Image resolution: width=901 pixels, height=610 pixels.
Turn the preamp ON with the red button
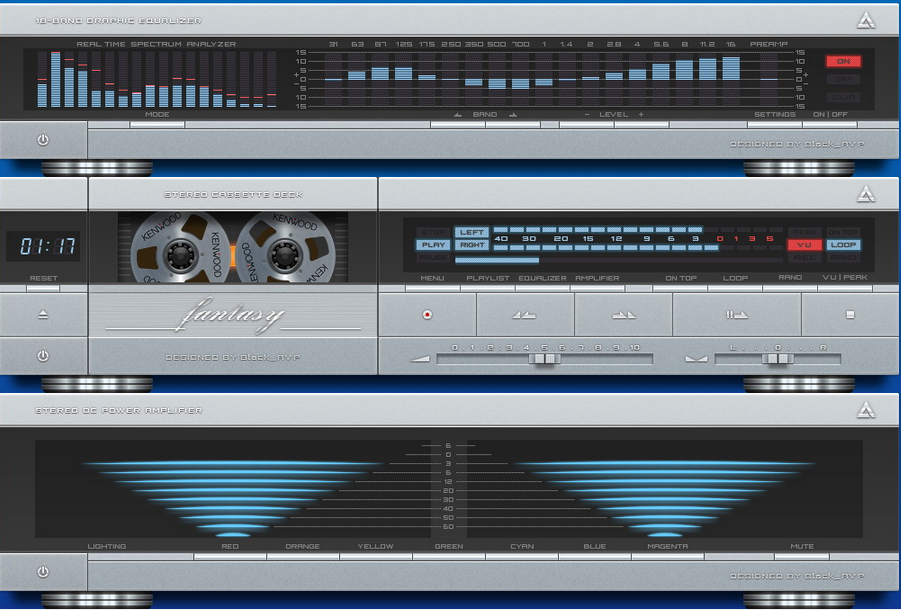[x=843, y=60]
